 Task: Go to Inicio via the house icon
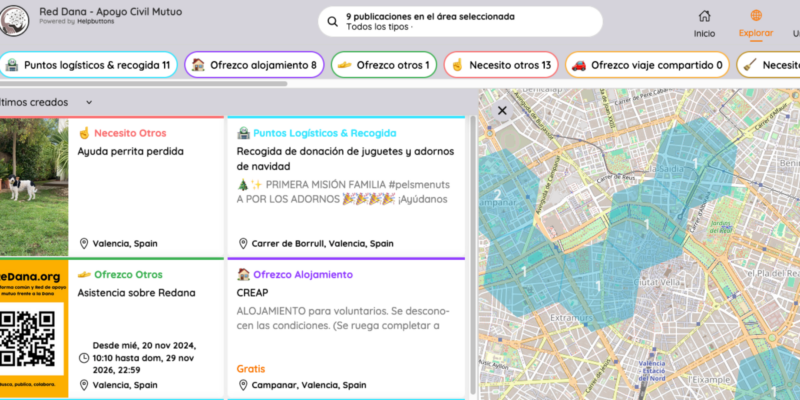(x=705, y=16)
